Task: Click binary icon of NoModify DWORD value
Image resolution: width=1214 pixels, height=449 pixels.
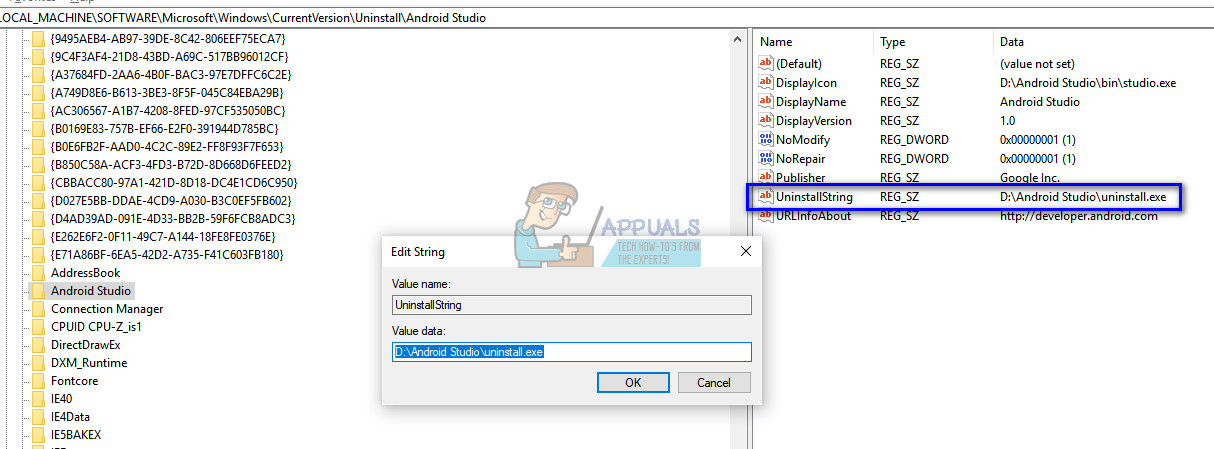Action: [x=766, y=140]
